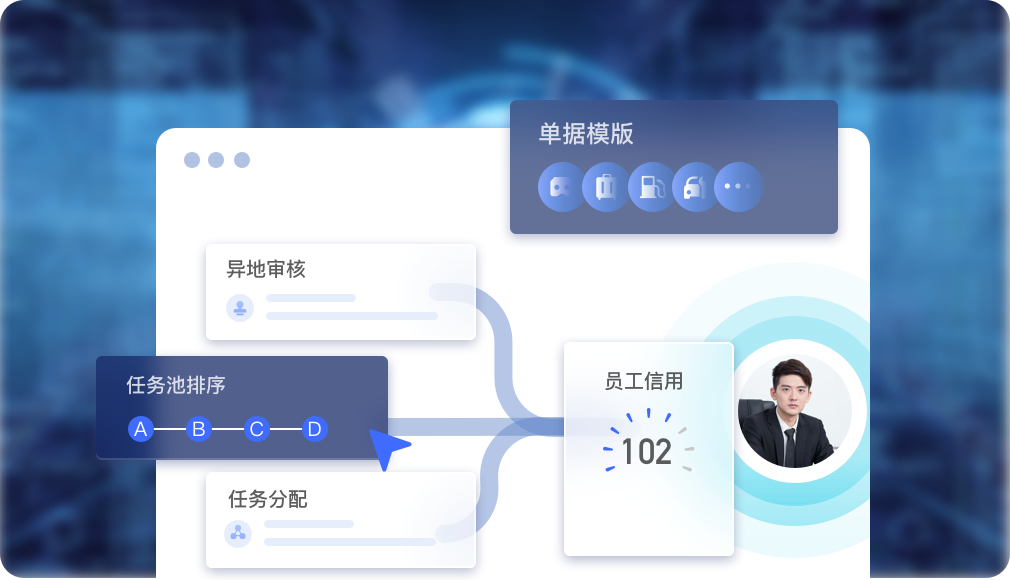The width and height of the screenshot is (1010, 580).
Task: Click the employee portrait photo
Action: pyautogui.click(x=794, y=411)
